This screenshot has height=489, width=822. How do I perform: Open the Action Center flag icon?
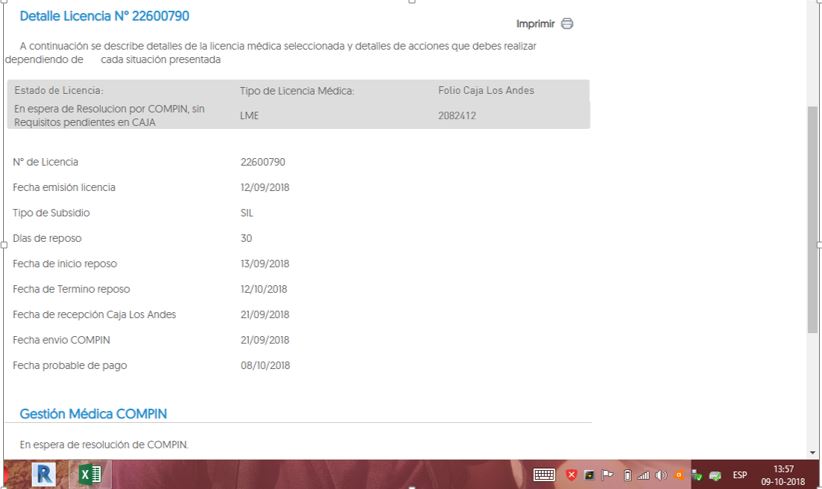(608, 475)
